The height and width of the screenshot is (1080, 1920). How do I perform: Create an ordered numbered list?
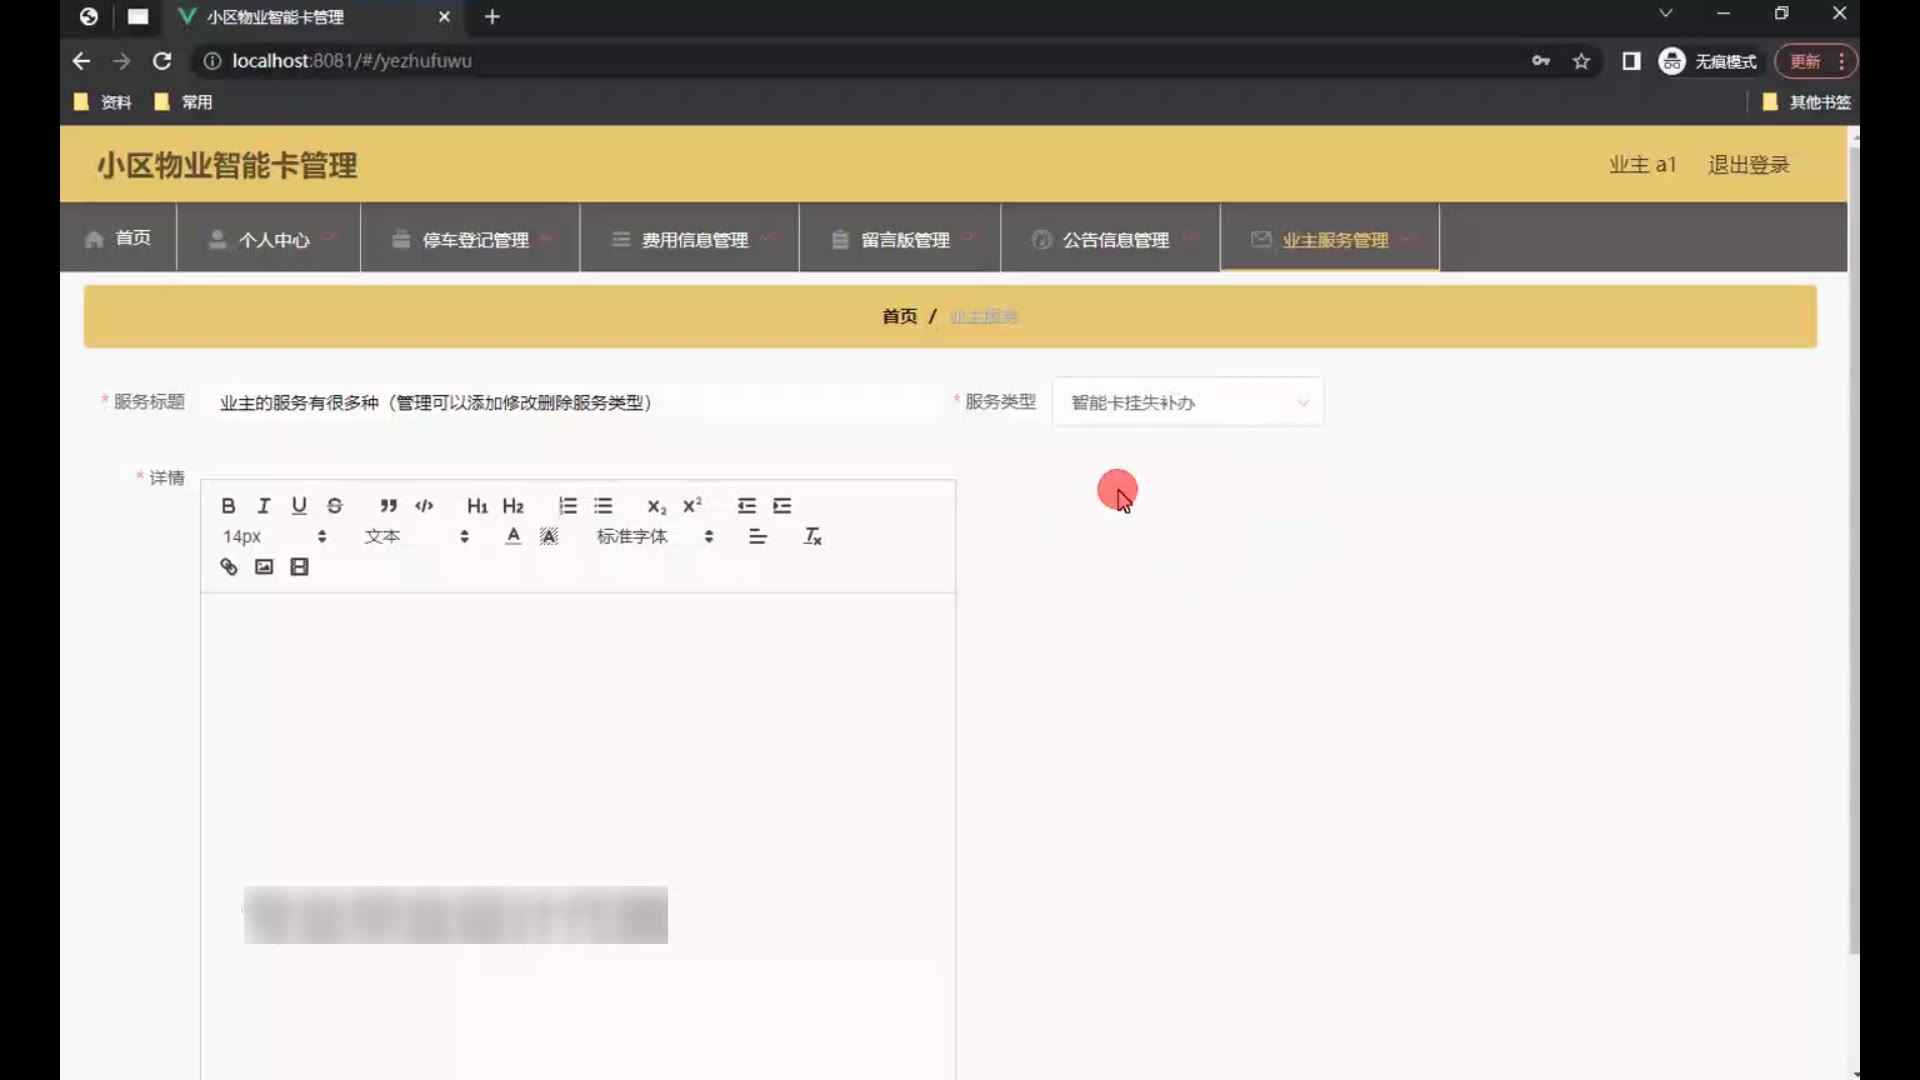(x=567, y=506)
